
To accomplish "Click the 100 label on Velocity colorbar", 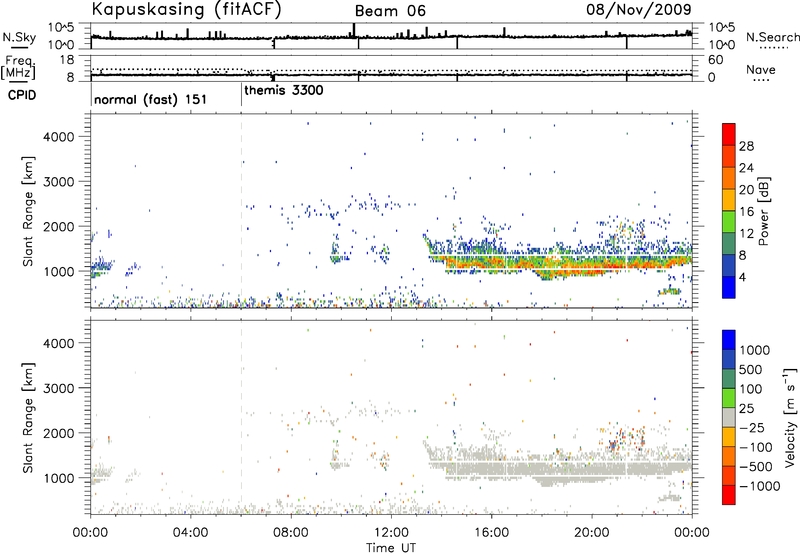I will (751, 389).
